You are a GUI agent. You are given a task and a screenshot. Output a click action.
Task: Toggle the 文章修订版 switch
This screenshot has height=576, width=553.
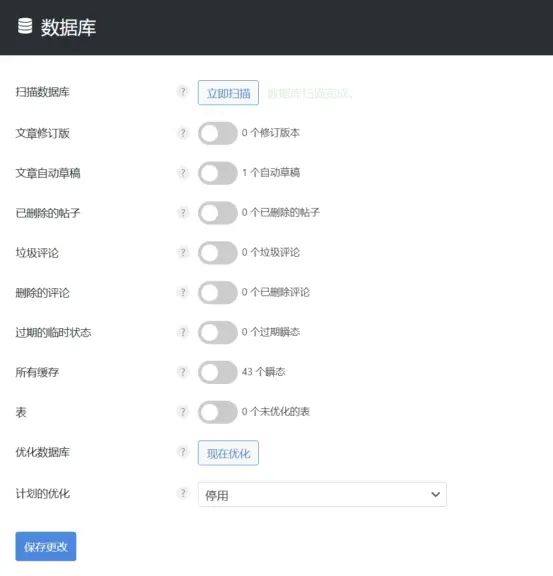pyautogui.click(x=218, y=133)
